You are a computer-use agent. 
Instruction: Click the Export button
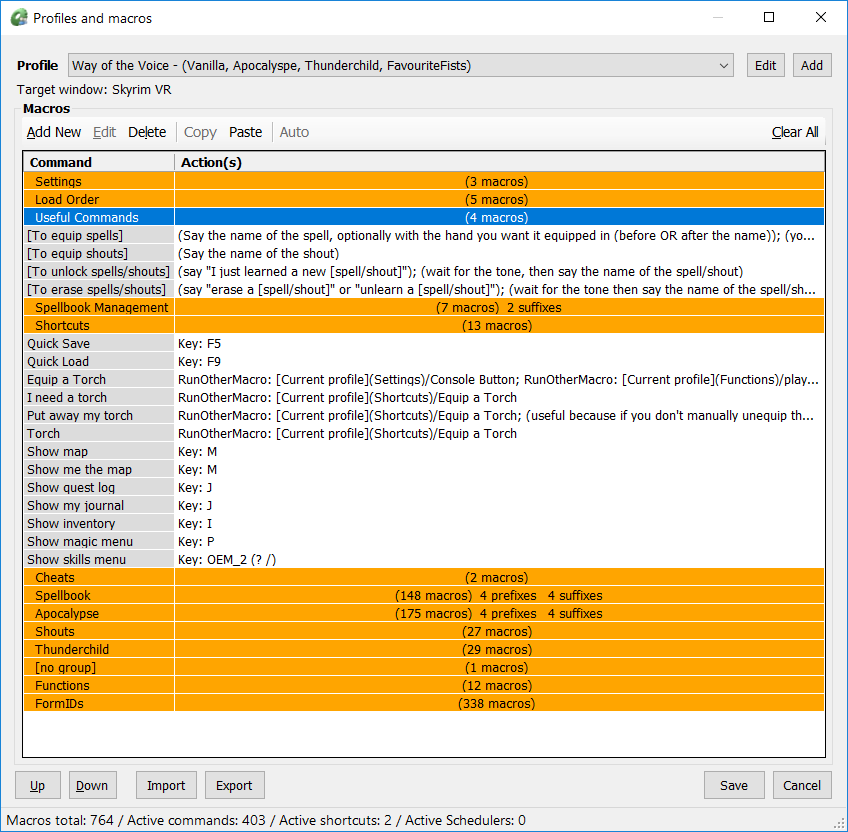(x=234, y=785)
